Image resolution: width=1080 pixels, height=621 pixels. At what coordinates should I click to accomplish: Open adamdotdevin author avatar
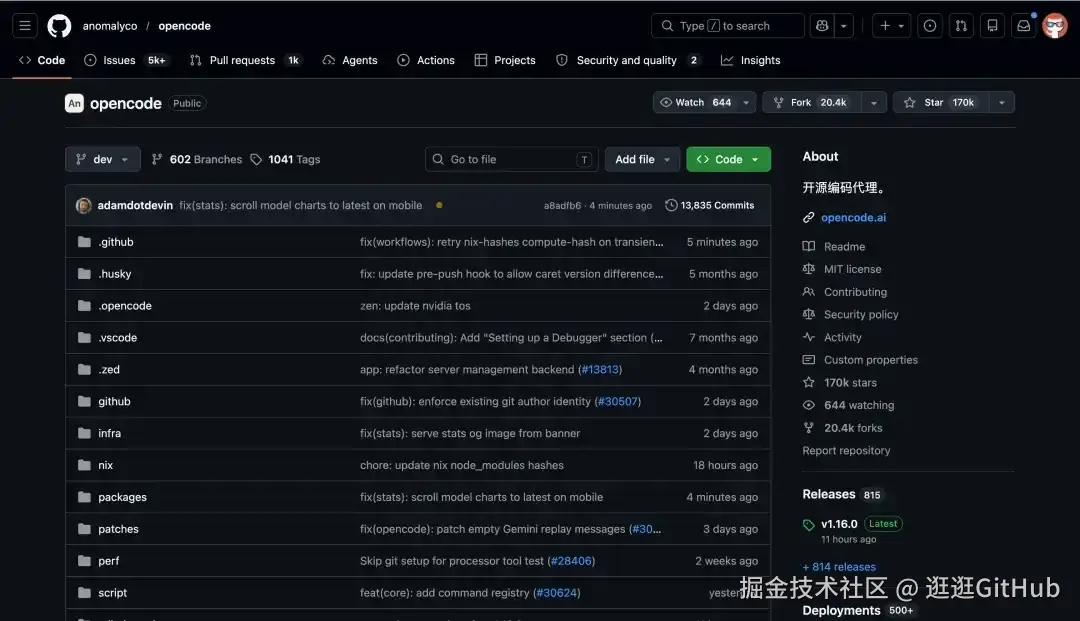tap(83, 205)
